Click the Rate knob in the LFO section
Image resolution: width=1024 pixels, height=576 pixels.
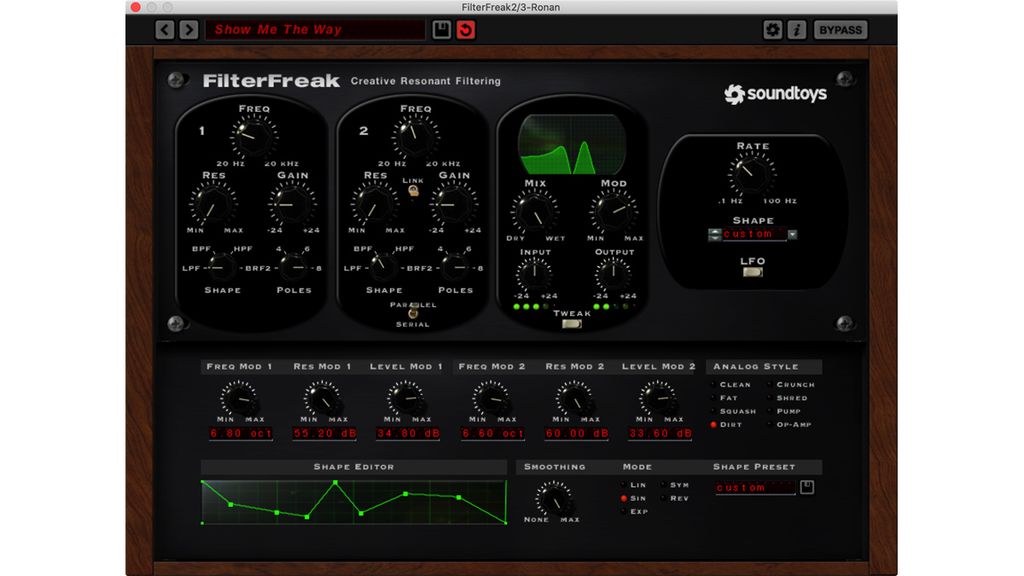[750, 173]
